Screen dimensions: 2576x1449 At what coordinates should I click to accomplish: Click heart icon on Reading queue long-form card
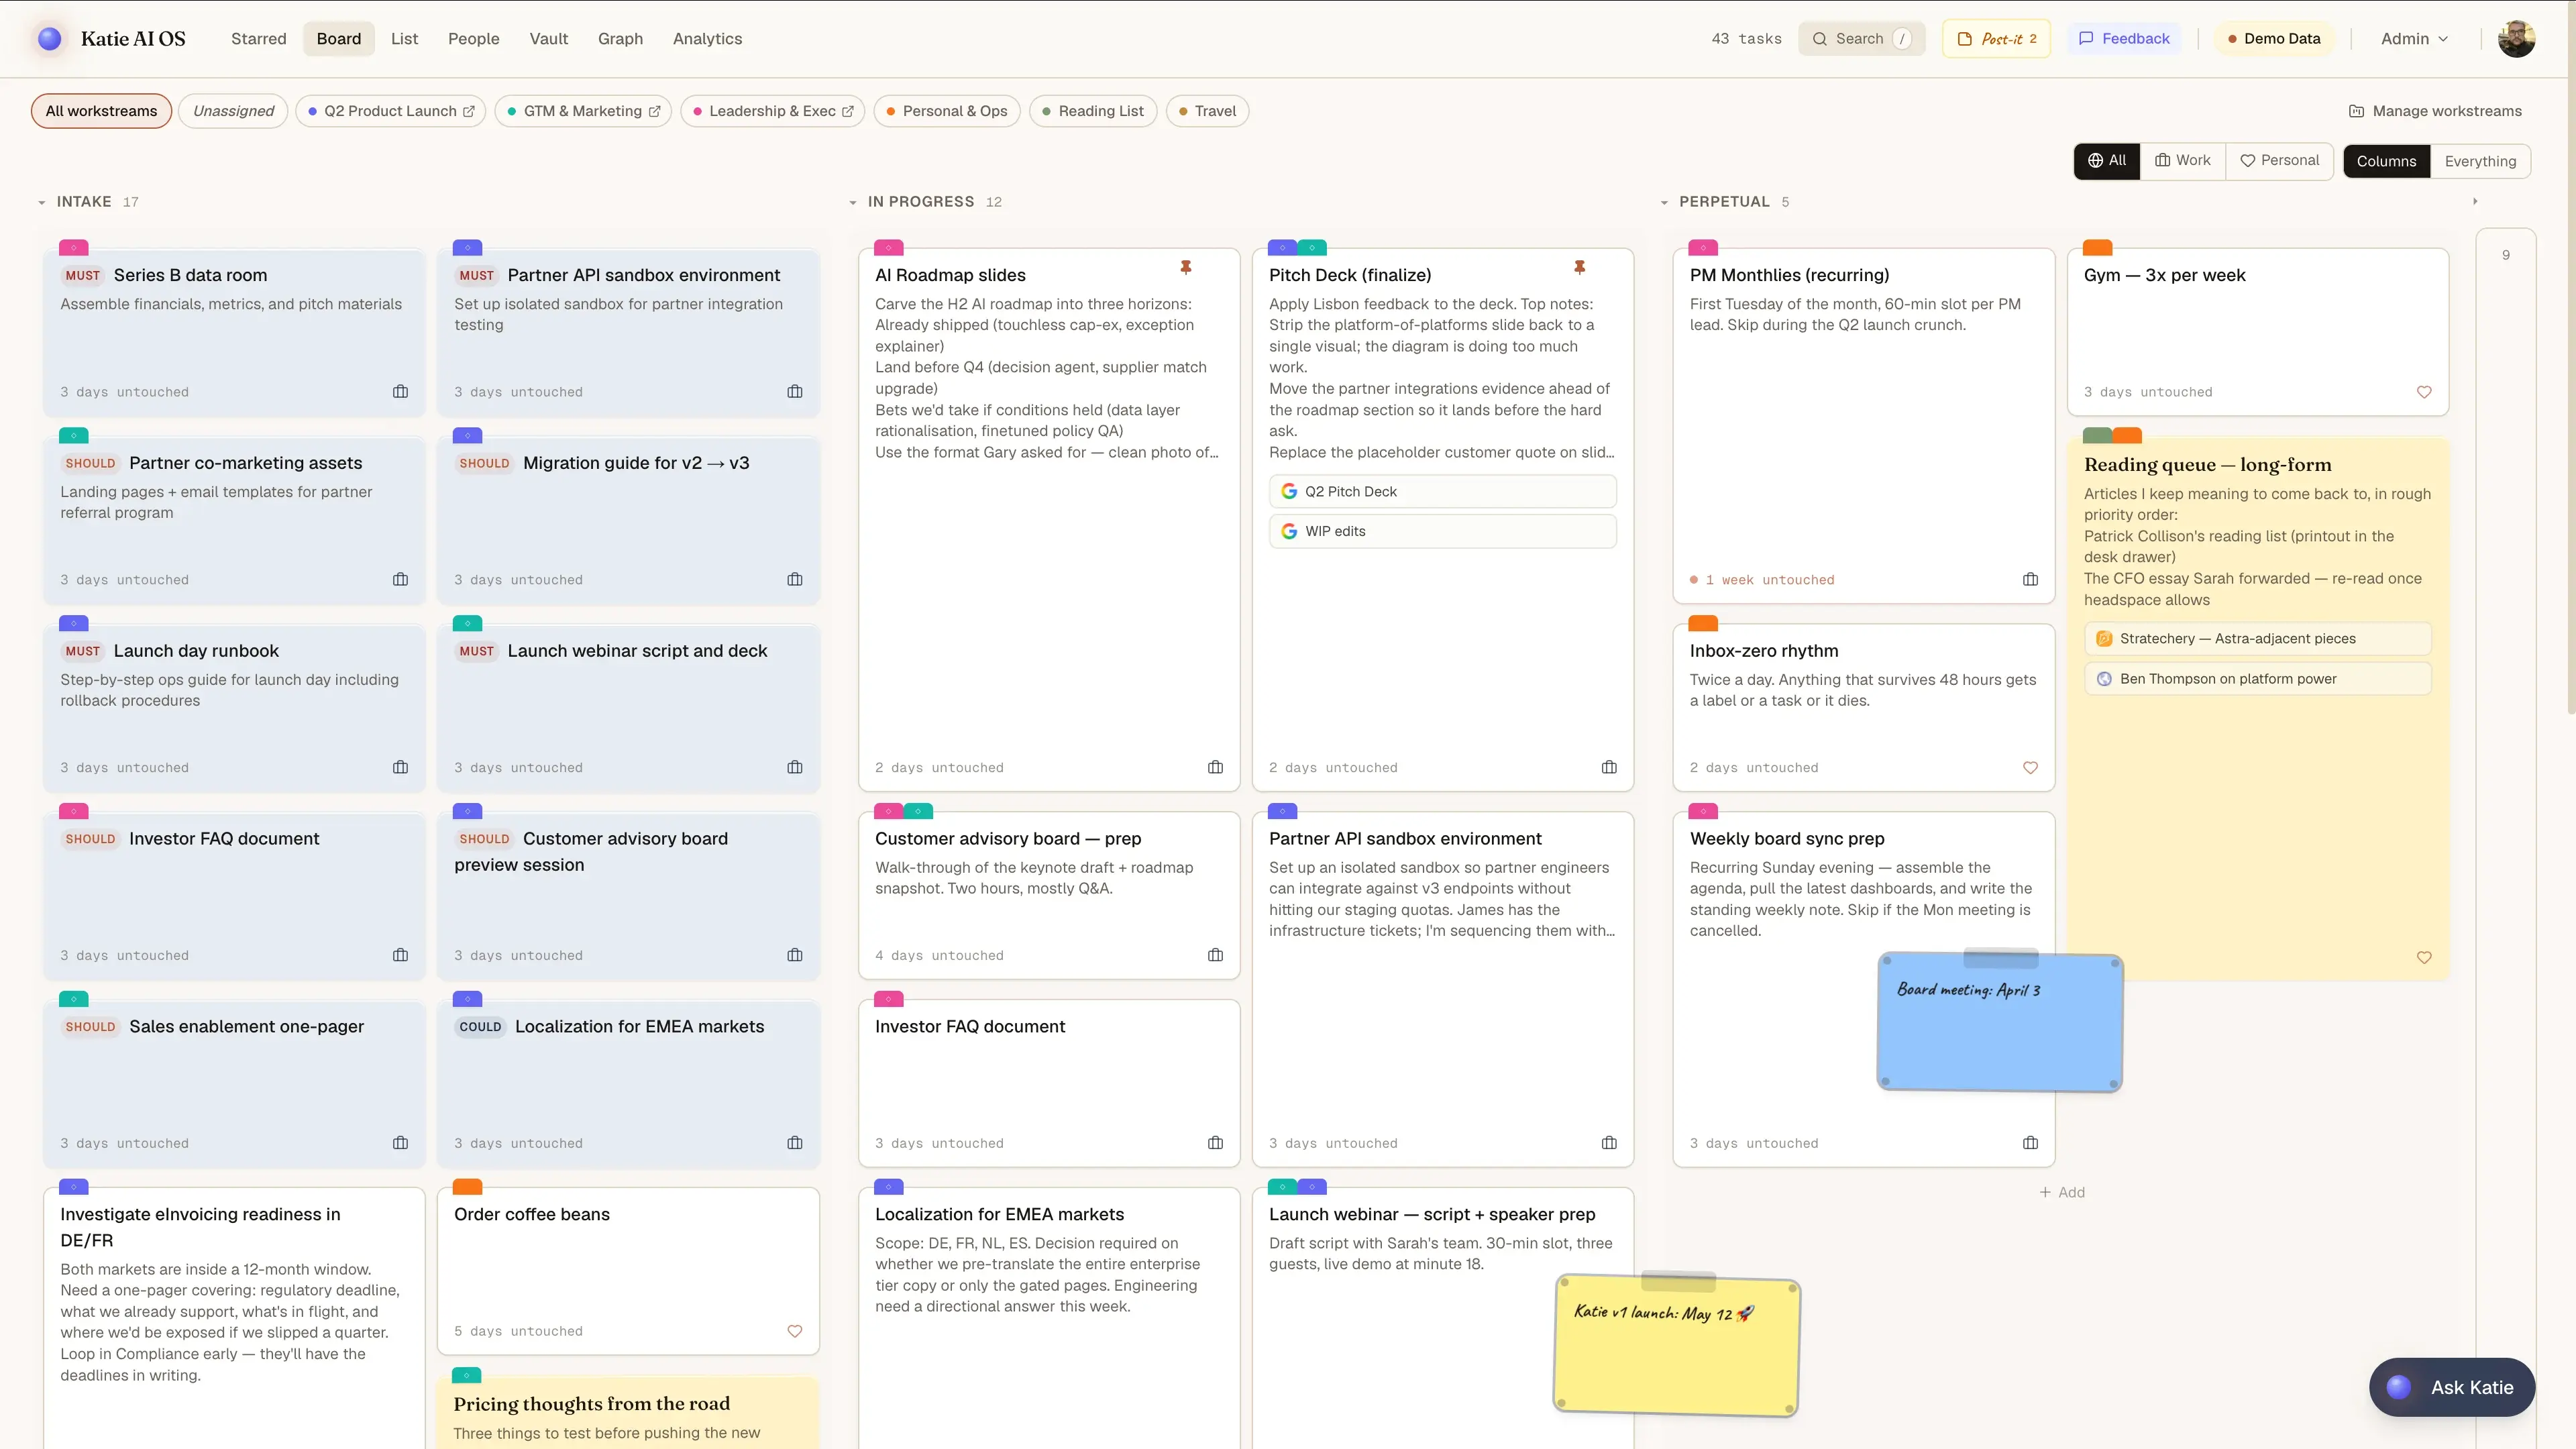pyautogui.click(x=2424, y=957)
